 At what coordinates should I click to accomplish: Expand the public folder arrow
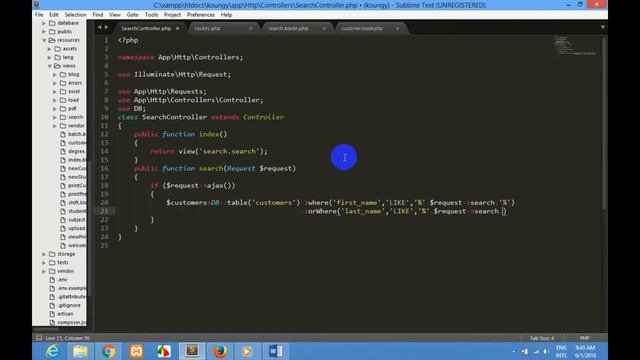pyautogui.click(x=44, y=31)
